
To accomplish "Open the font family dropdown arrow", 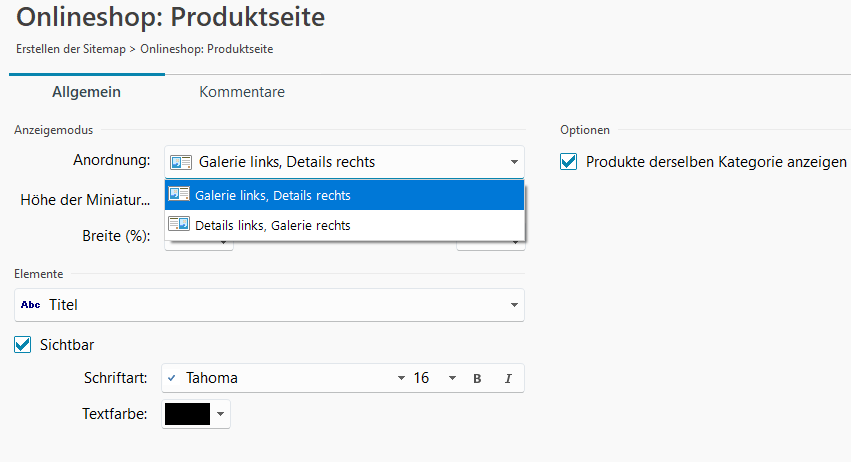I will tap(401, 378).
